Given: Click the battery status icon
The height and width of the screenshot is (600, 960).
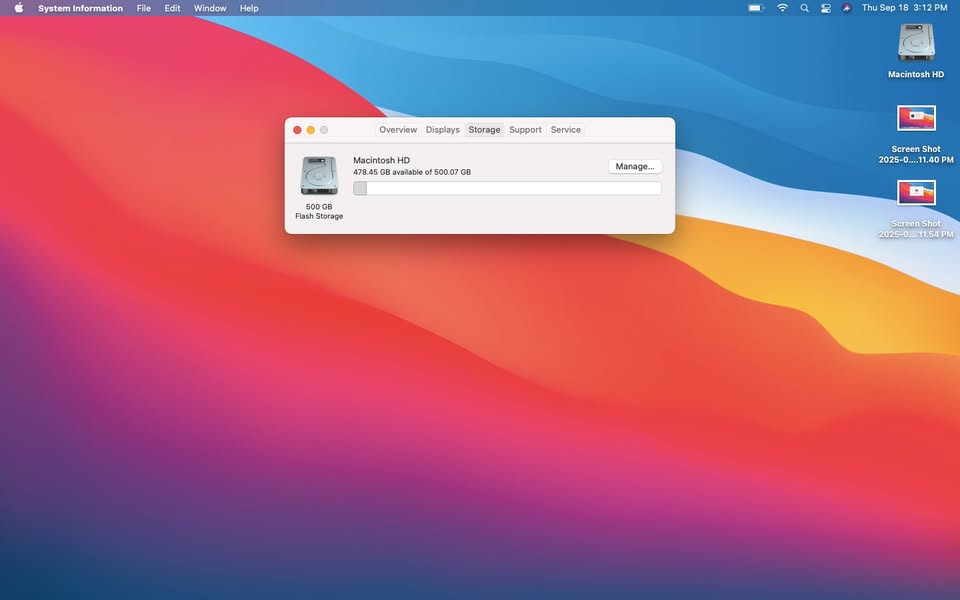Looking at the screenshot, I should (x=756, y=8).
